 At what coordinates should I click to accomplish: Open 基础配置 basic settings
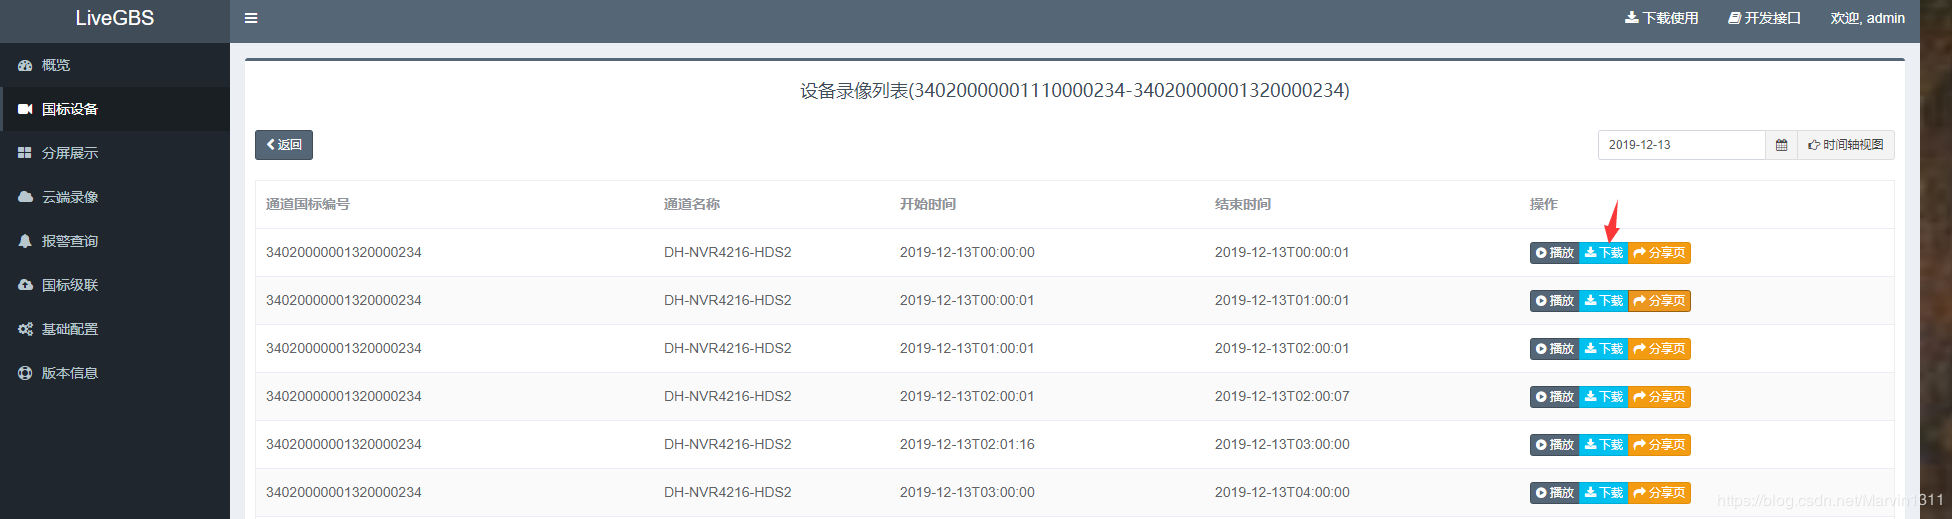[x=115, y=329]
